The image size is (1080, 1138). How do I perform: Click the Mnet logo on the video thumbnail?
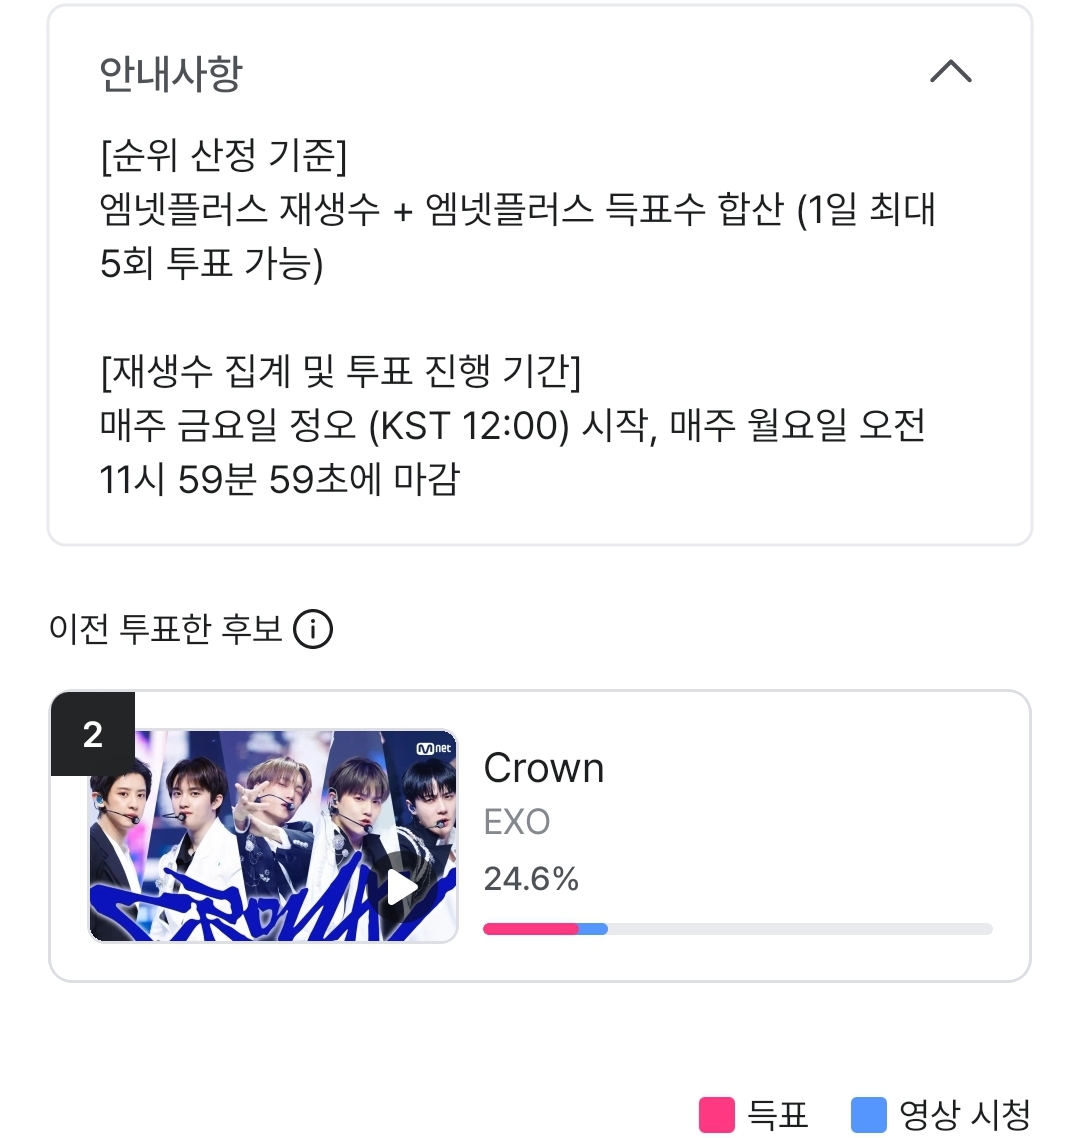pyautogui.click(x=433, y=748)
